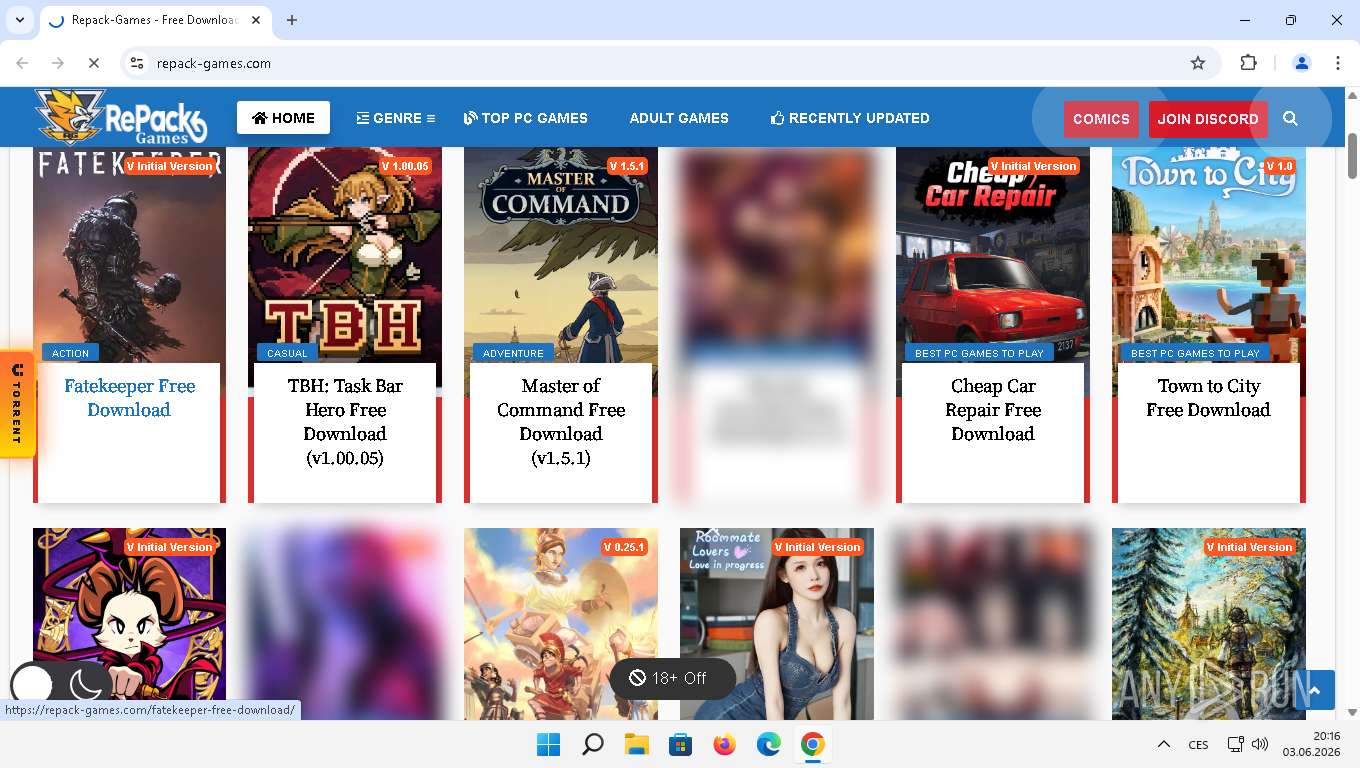
Task: Launch Microsoft Edge from taskbar
Action: pos(769,744)
